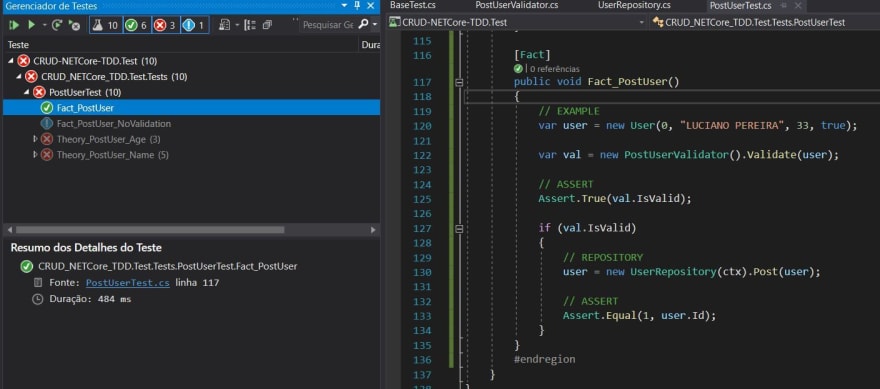Switch to PostUserValidator.cs tab
This screenshot has width=880, height=389.
517,6
